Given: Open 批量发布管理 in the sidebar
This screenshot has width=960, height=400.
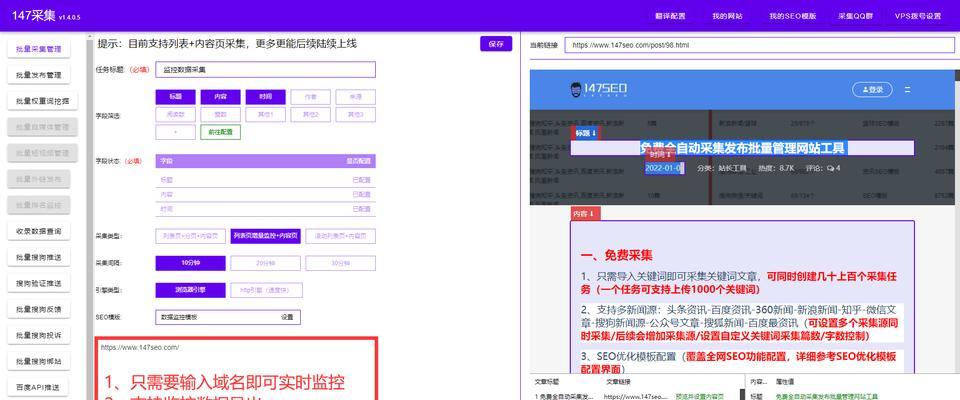Looking at the screenshot, I should [x=39, y=75].
